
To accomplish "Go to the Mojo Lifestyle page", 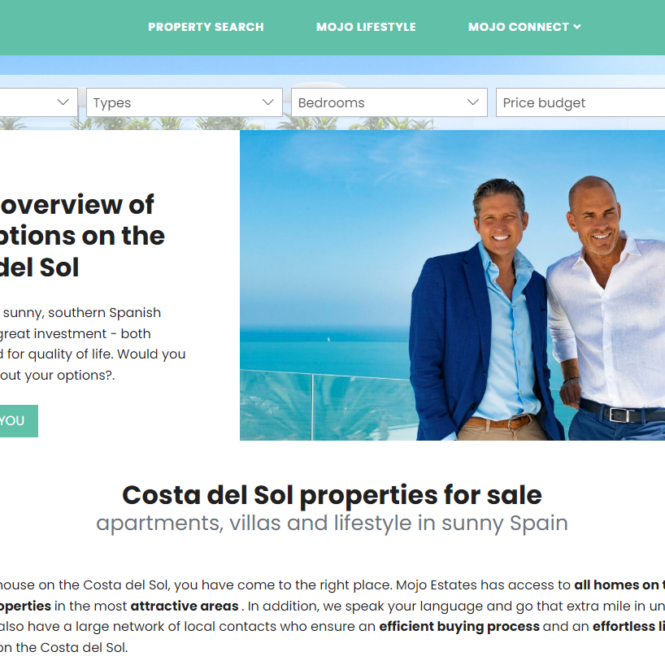I will [366, 27].
